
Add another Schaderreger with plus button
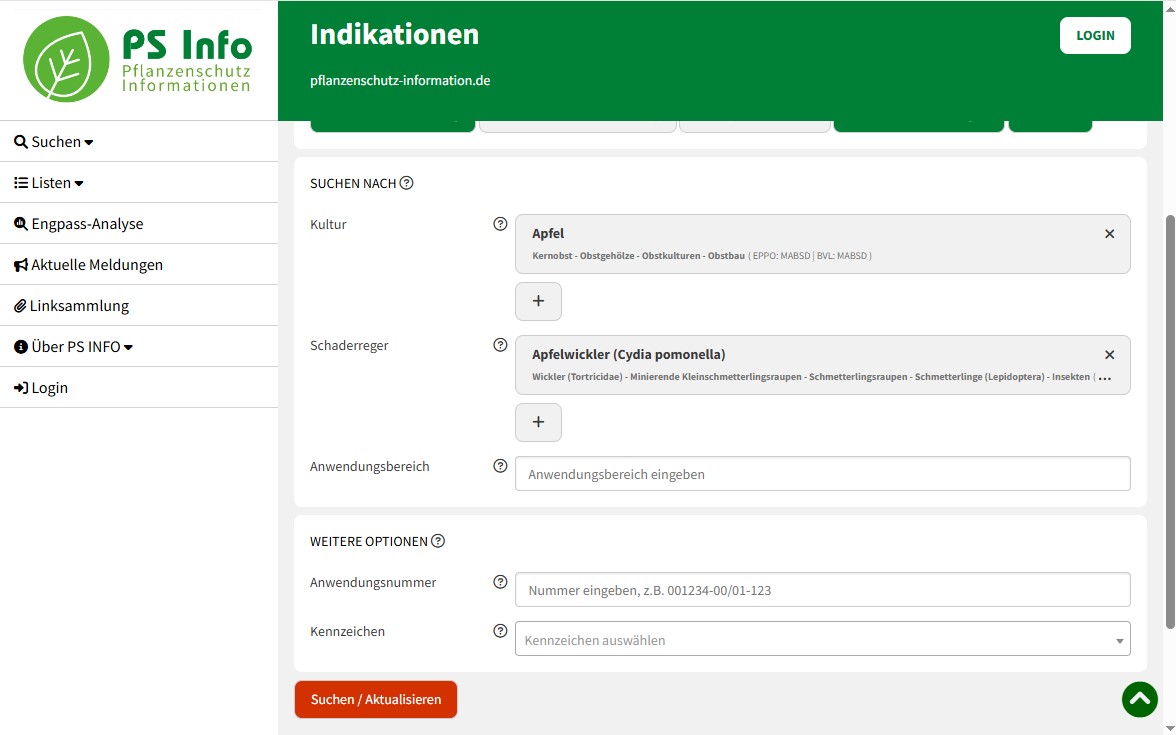538,422
